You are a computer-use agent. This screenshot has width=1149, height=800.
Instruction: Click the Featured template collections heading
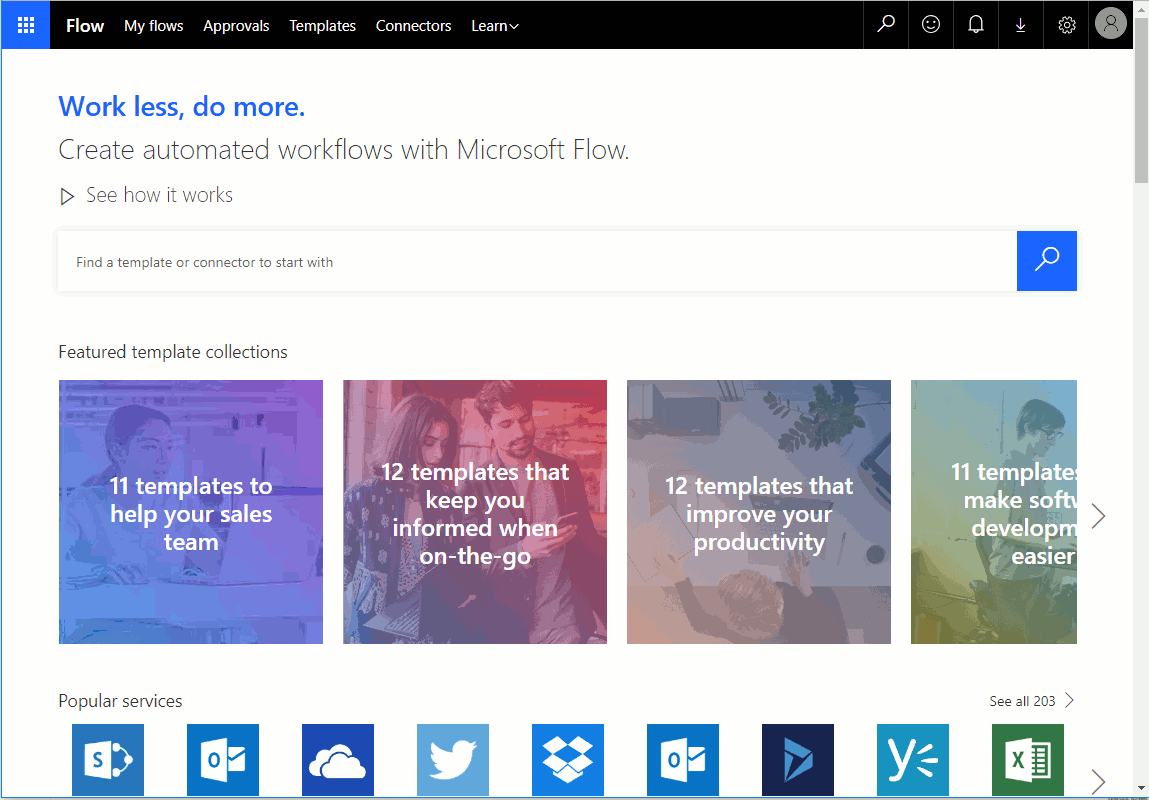tap(173, 352)
